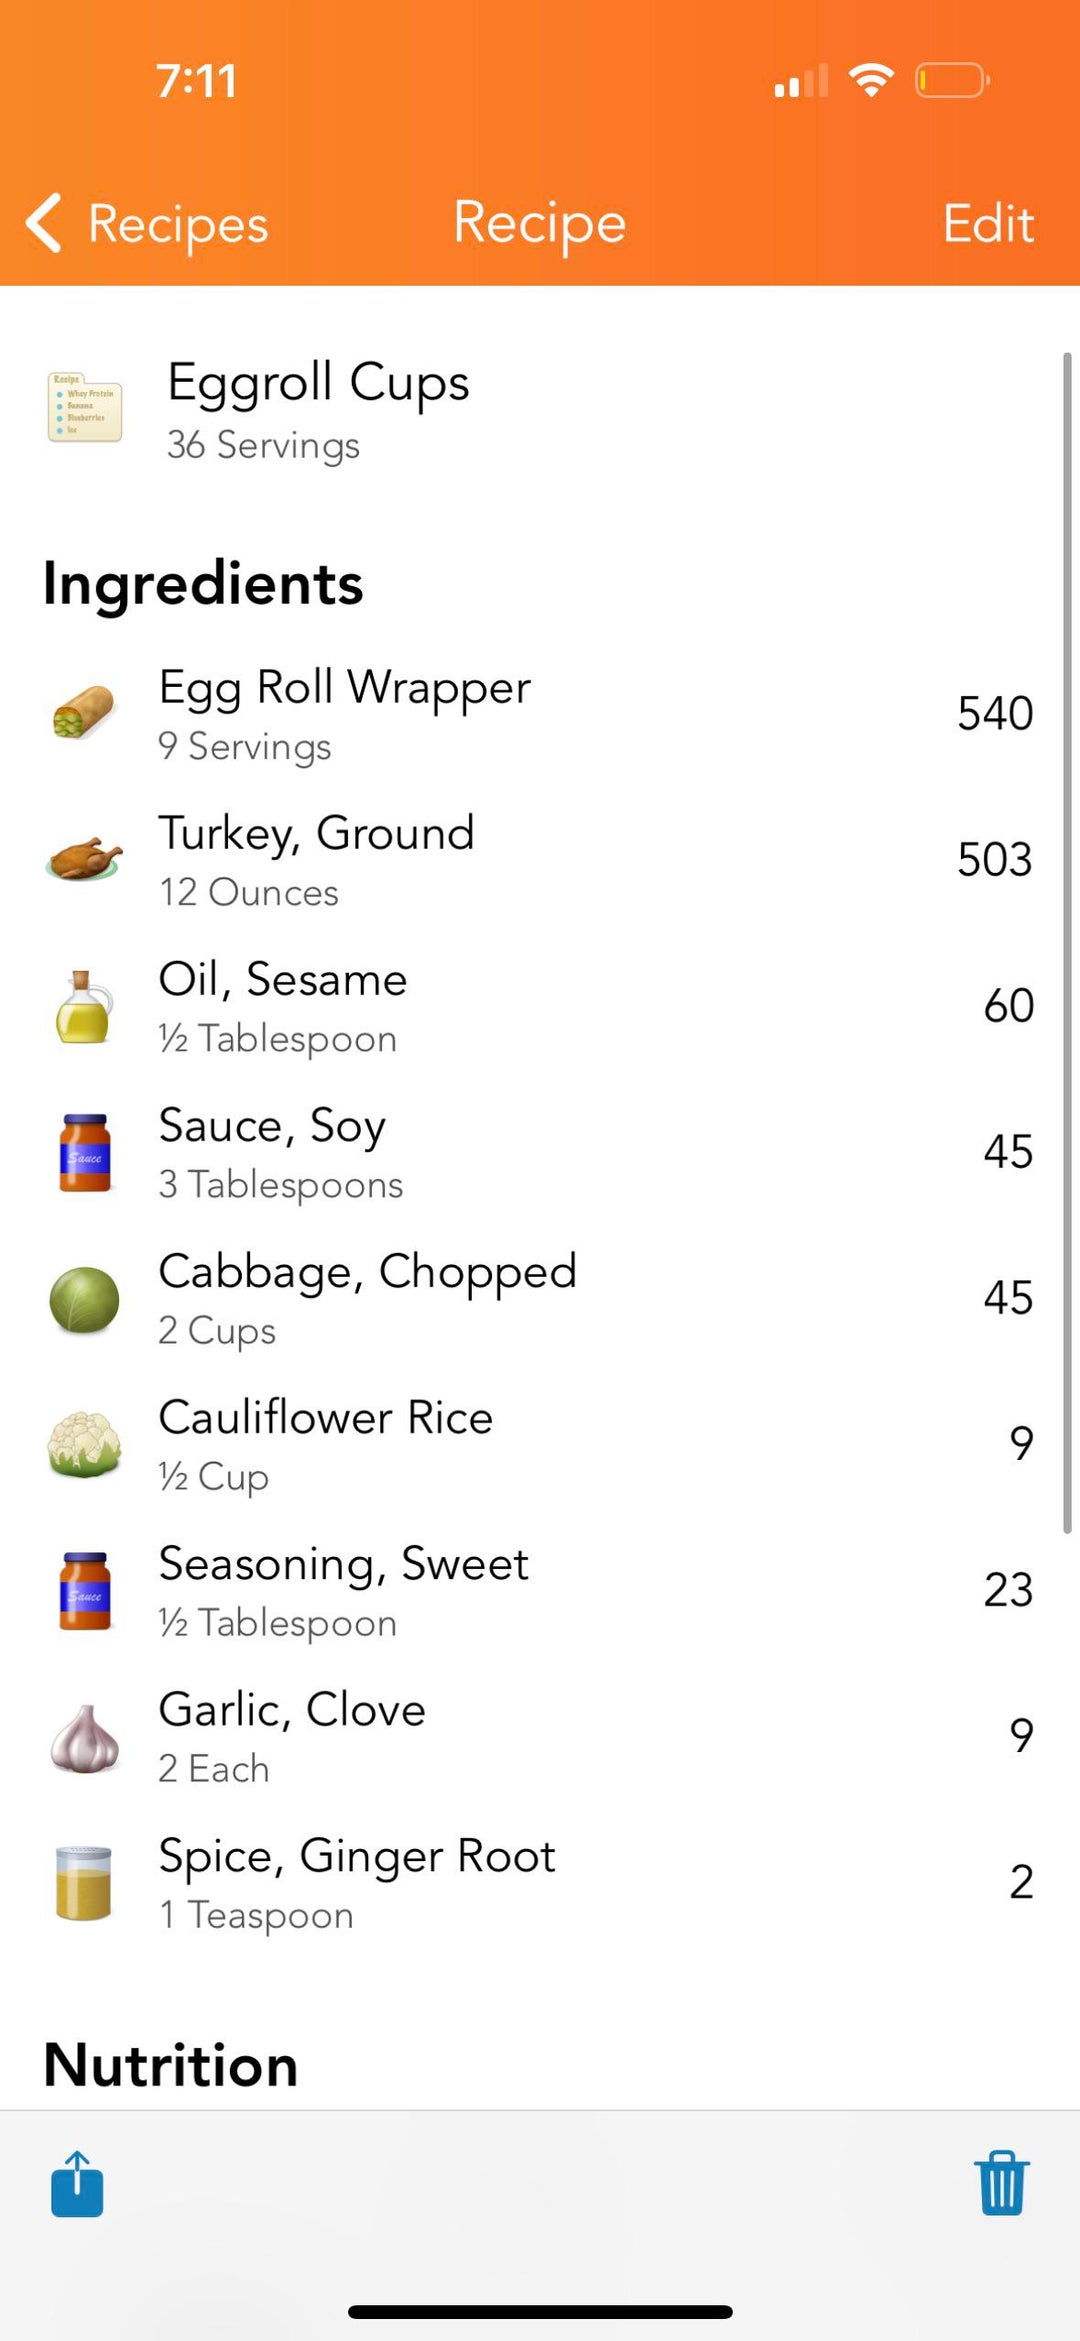Open Turkey, Ground 12 Ounces entry
This screenshot has height=2341, width=1080.
540,860
